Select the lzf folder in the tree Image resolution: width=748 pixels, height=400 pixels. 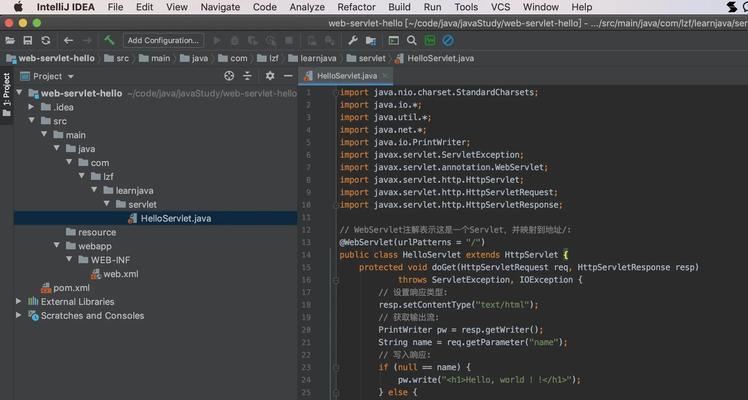point(103,176)
